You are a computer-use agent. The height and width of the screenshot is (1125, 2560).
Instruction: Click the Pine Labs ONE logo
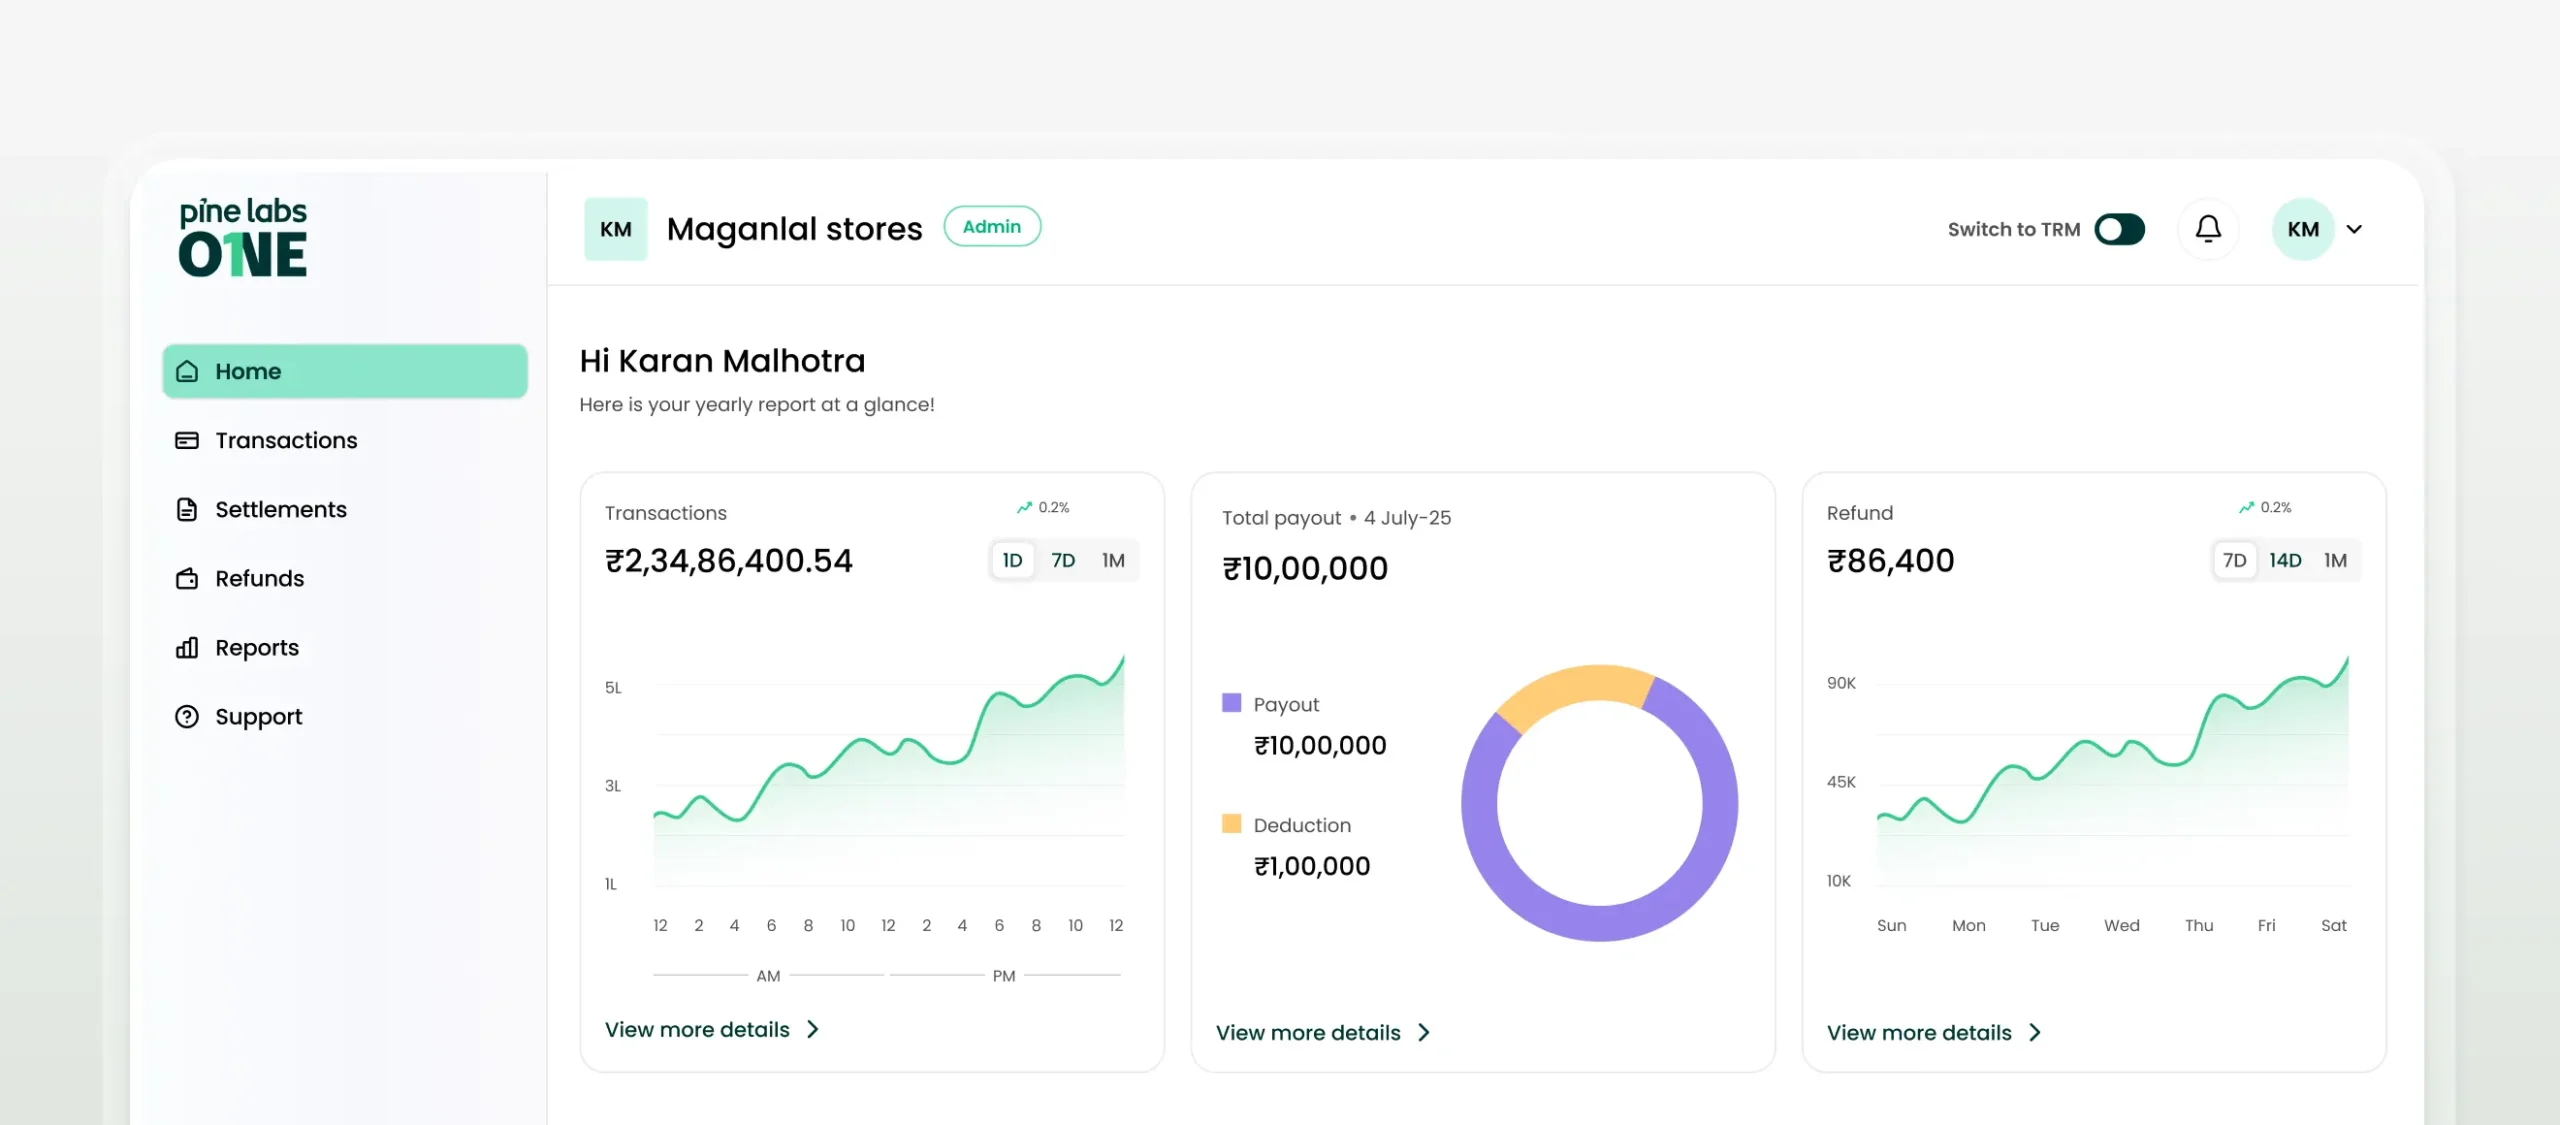[242, 238]
